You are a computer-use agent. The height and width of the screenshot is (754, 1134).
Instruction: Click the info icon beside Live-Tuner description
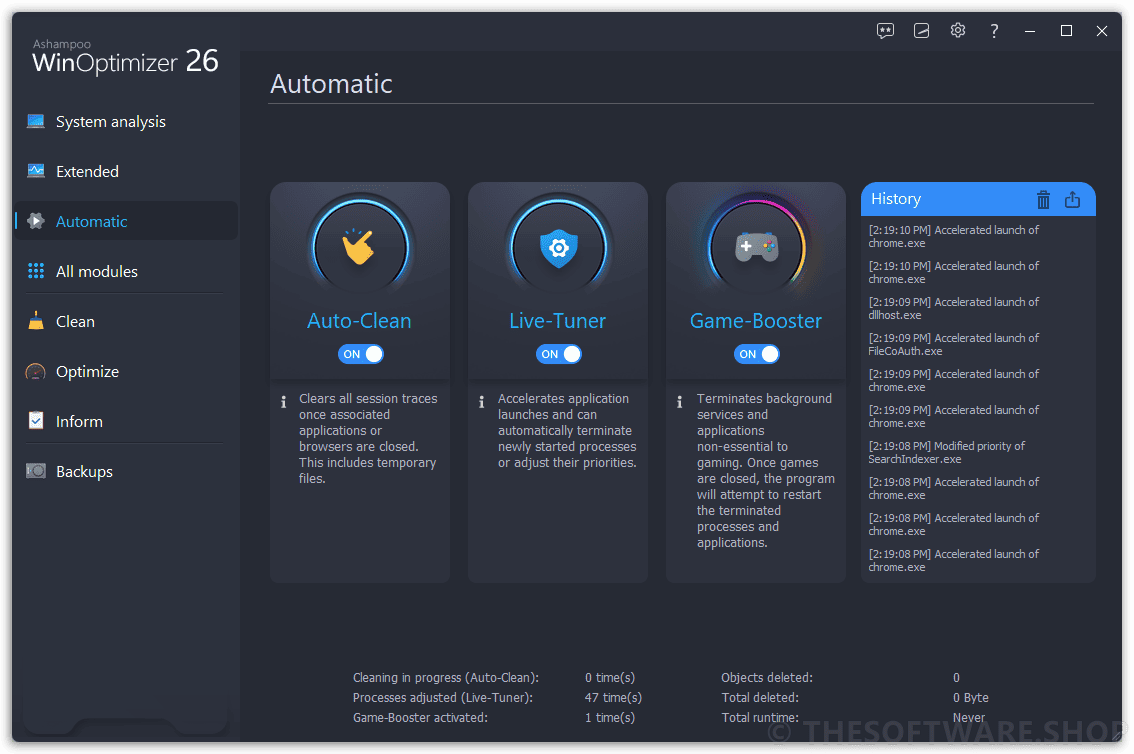482,401
